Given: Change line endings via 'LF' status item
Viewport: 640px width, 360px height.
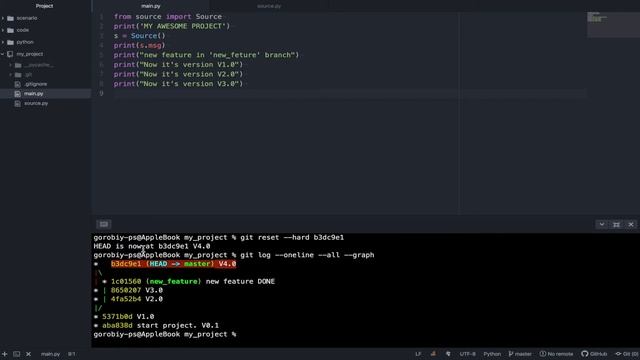Looking at the screenshot, I should point(418,354).
